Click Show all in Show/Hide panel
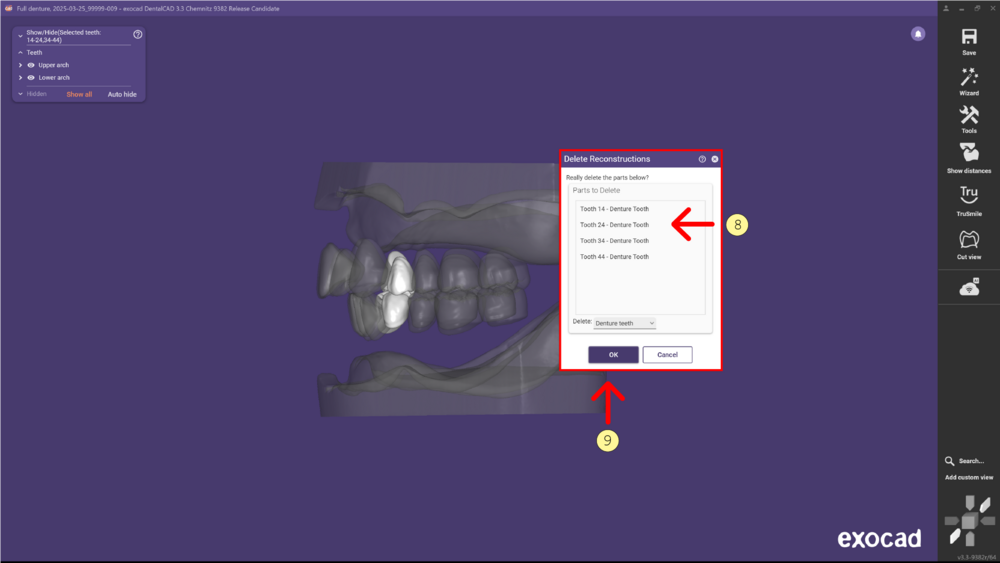The image size is (1000, 563). [79, 94]
